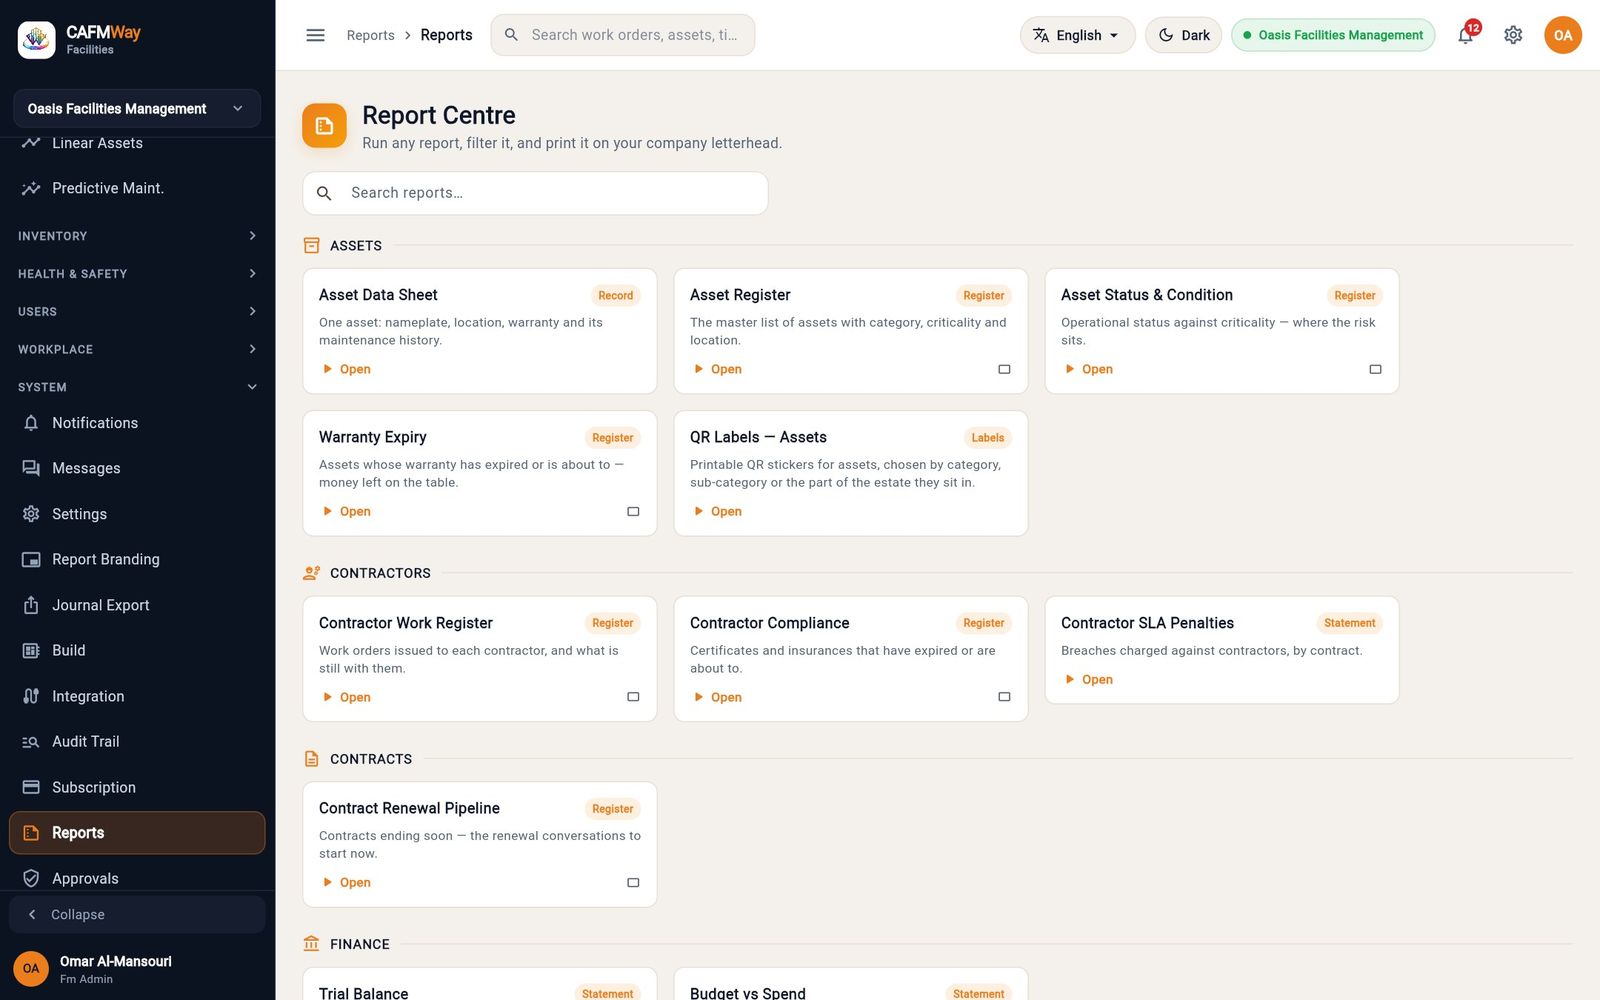Open Predictive Maint. in sidebar
1600x1000 pixels.
[x=137, y=188]
